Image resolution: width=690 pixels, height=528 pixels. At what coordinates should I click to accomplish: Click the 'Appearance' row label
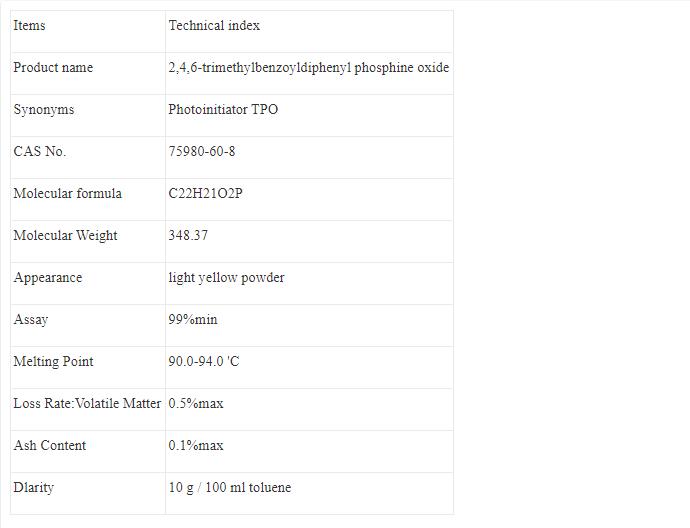(x=47, y=278)
